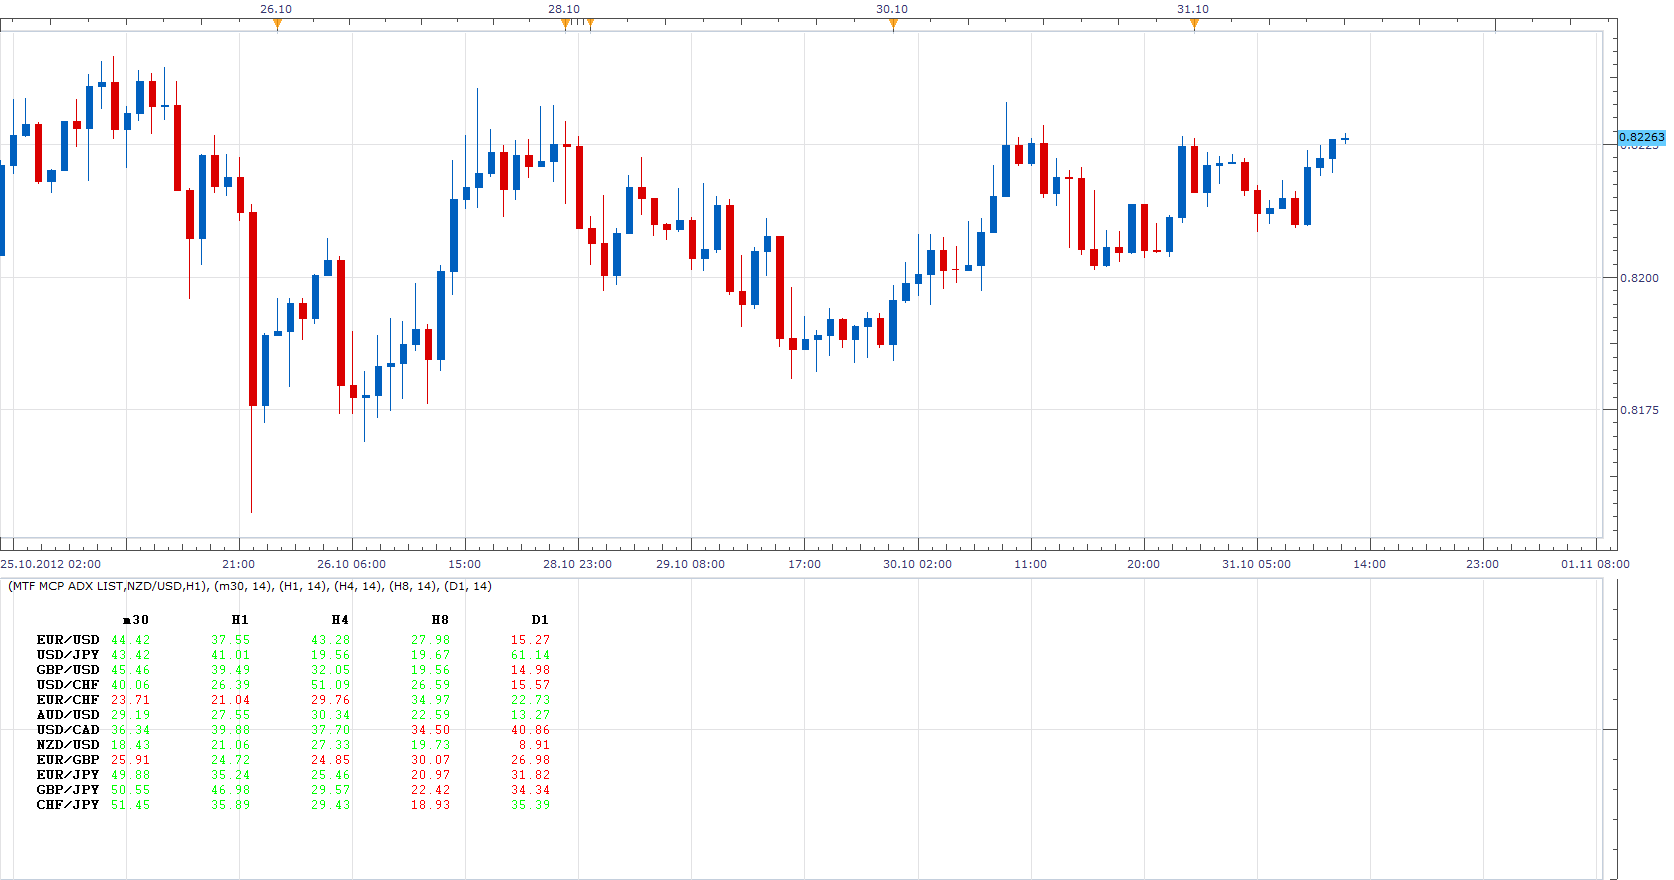The height and width of the screenshot is (880, 1674).
Task: Click the 28.10 23:00 time axis label
Action: pyautogui.click(x=577, y=564)
